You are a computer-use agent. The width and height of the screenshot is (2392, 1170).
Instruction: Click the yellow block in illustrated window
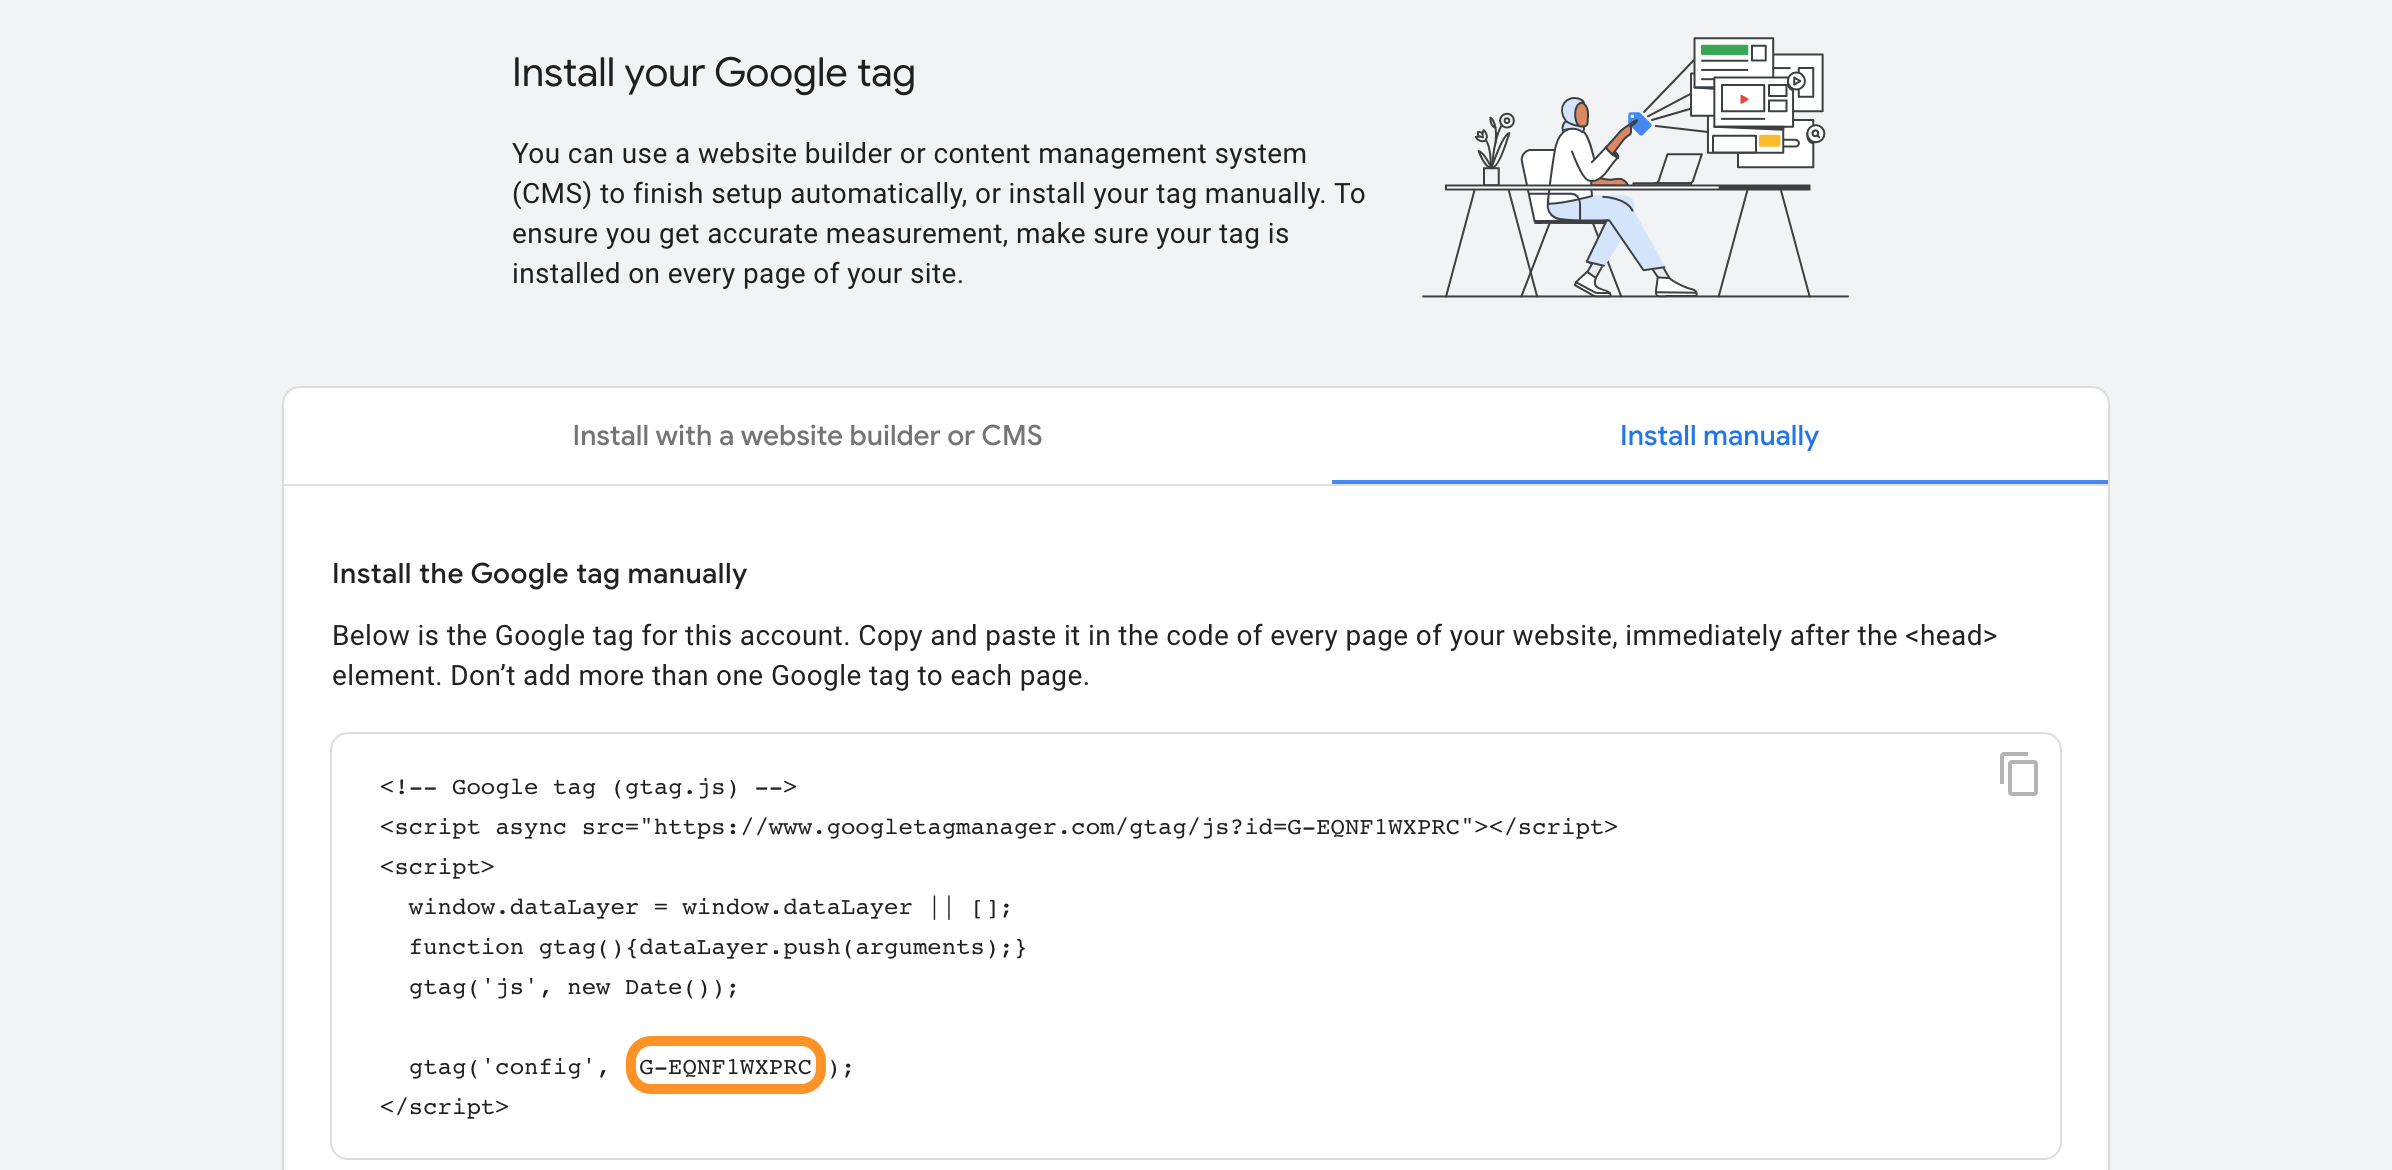pos(1769,141)
